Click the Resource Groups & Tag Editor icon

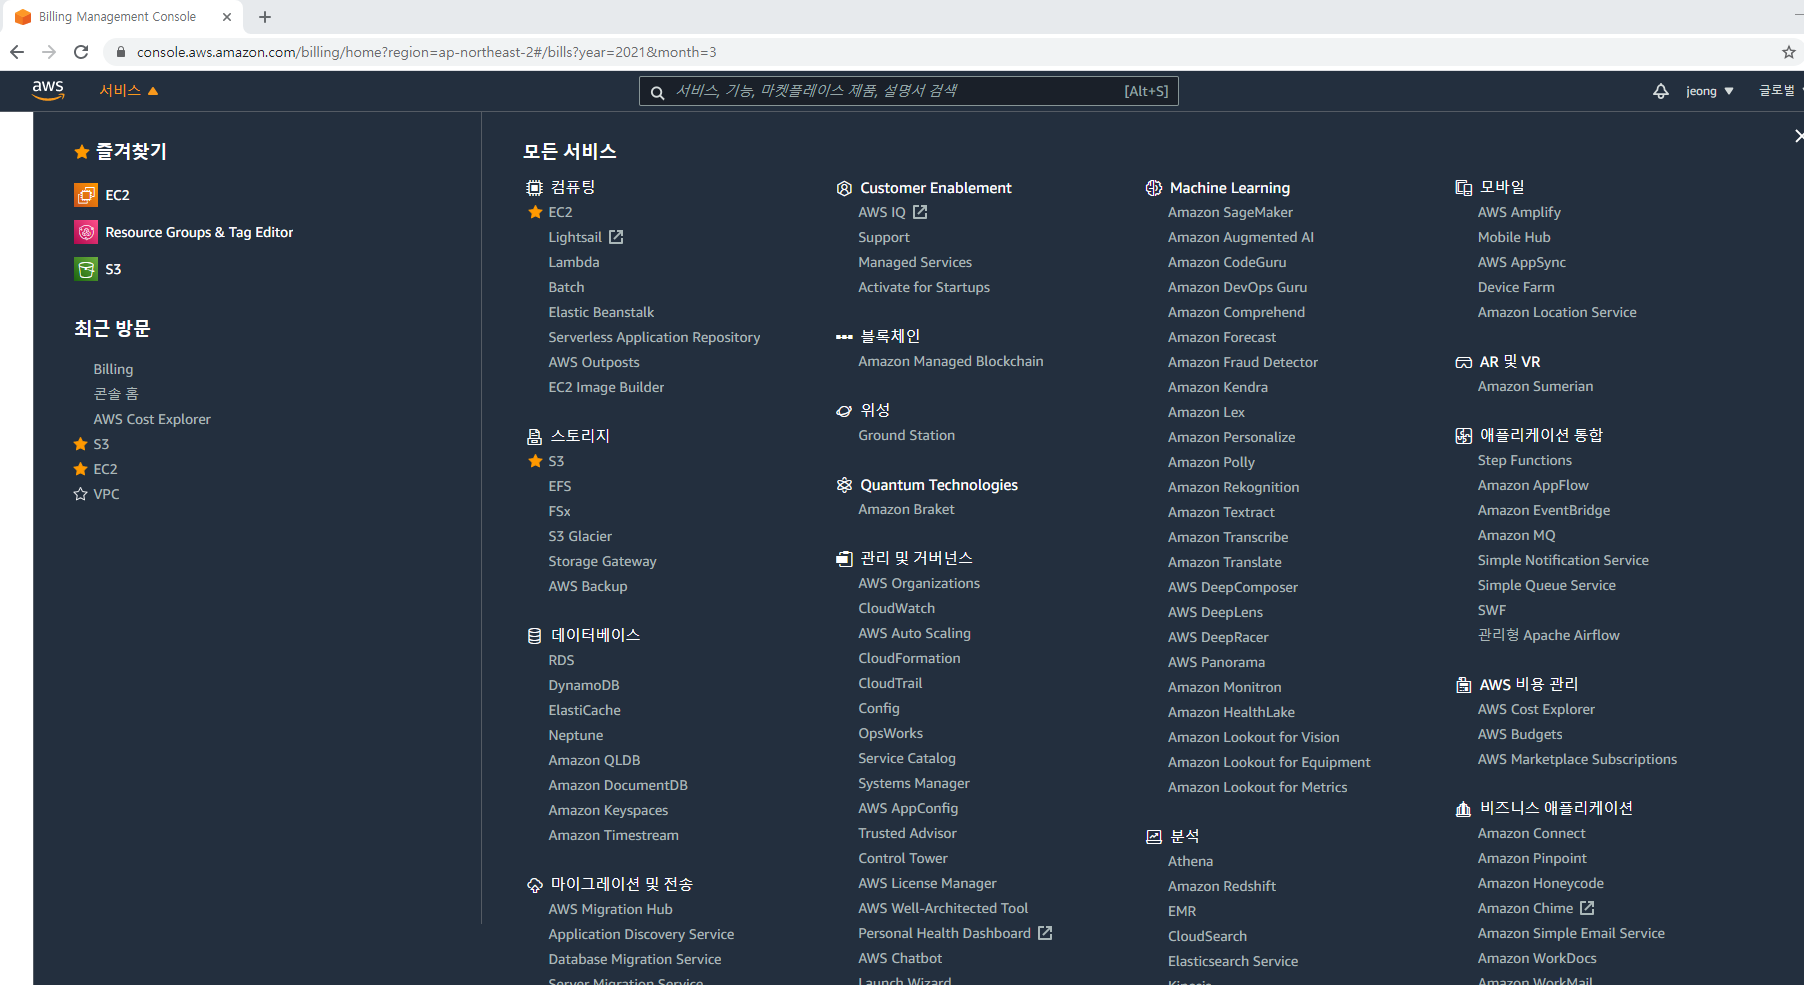click(86, 232)
